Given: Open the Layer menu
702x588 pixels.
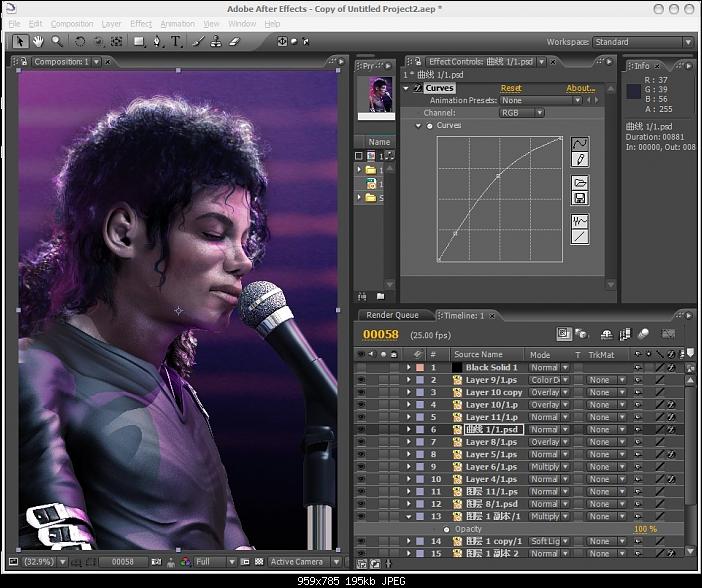Looking at the screenshot, I should tap(111, 24).
